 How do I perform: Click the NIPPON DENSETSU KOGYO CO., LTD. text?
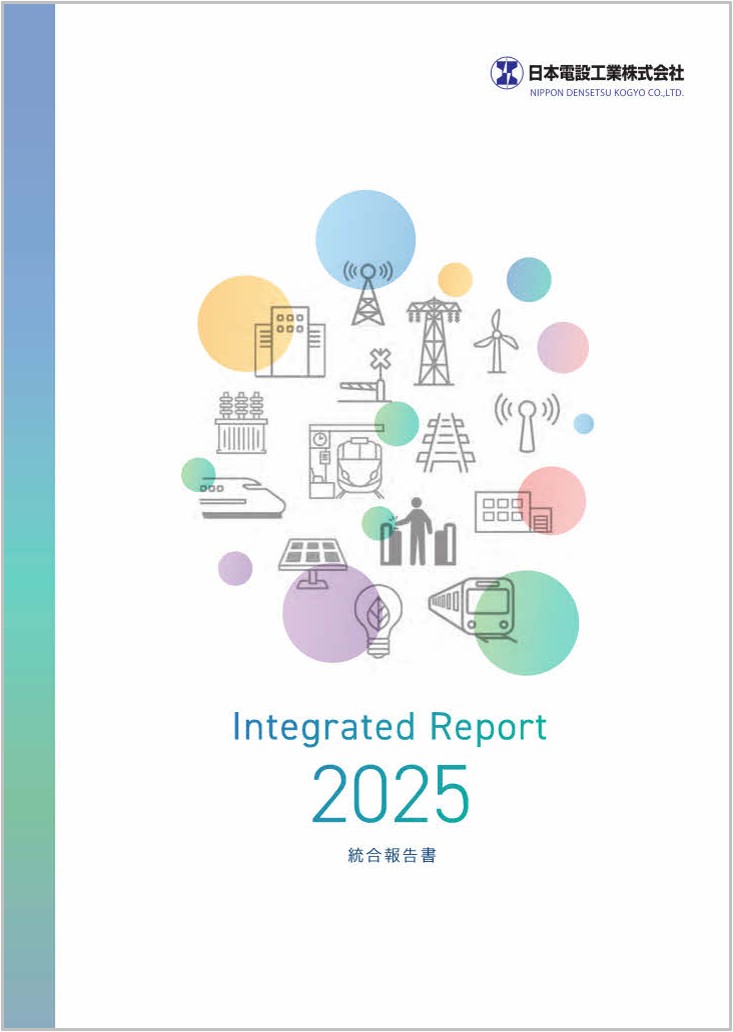pos(606,93)
